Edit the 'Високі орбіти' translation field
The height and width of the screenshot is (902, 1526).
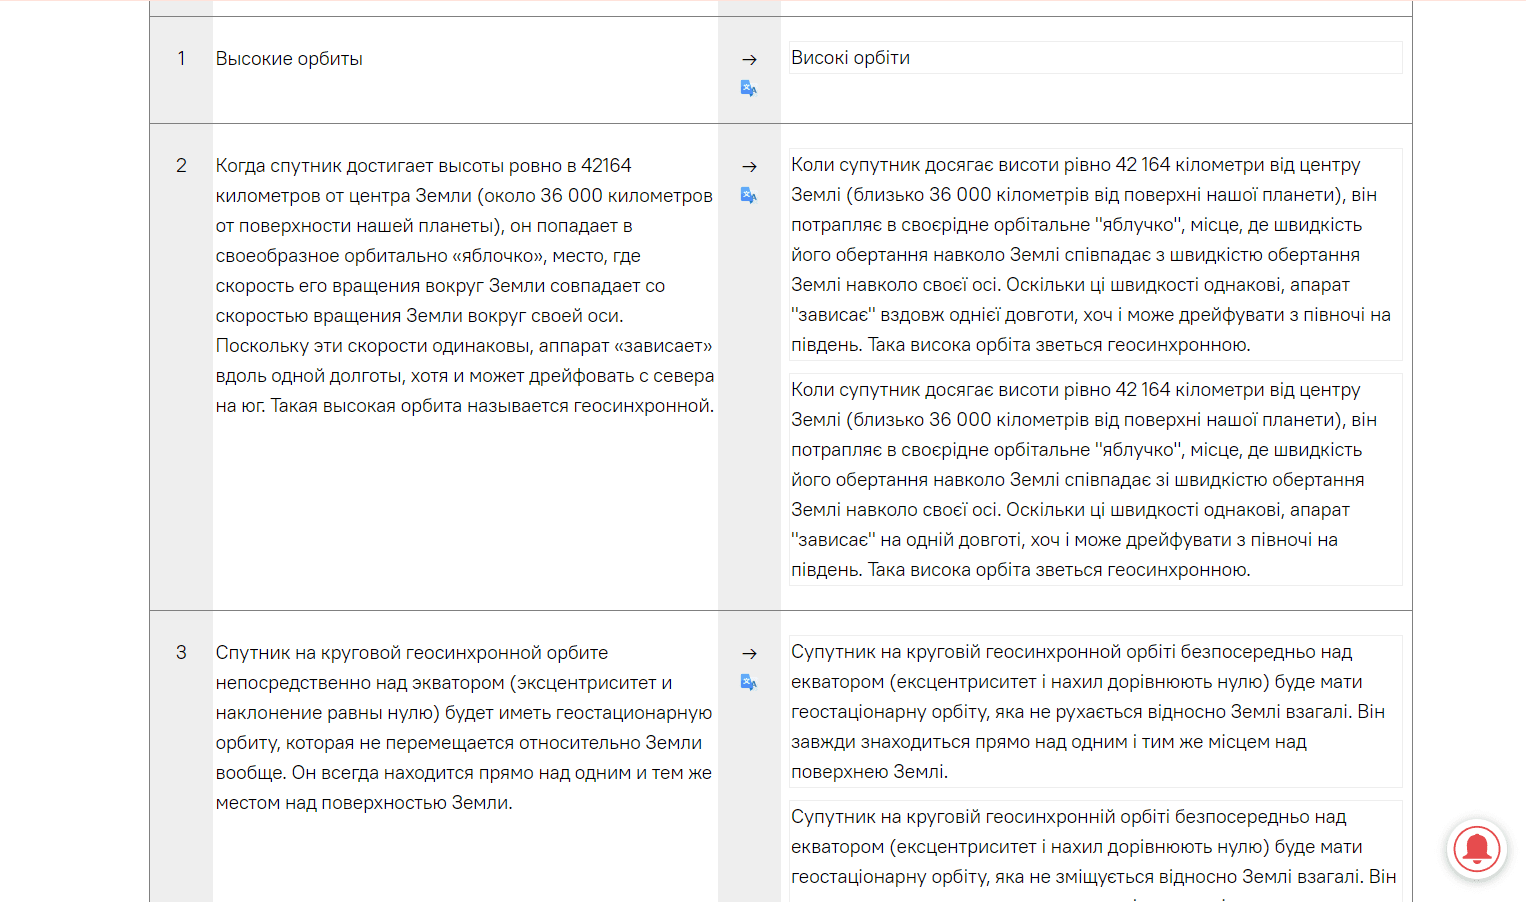point(1095,58)
